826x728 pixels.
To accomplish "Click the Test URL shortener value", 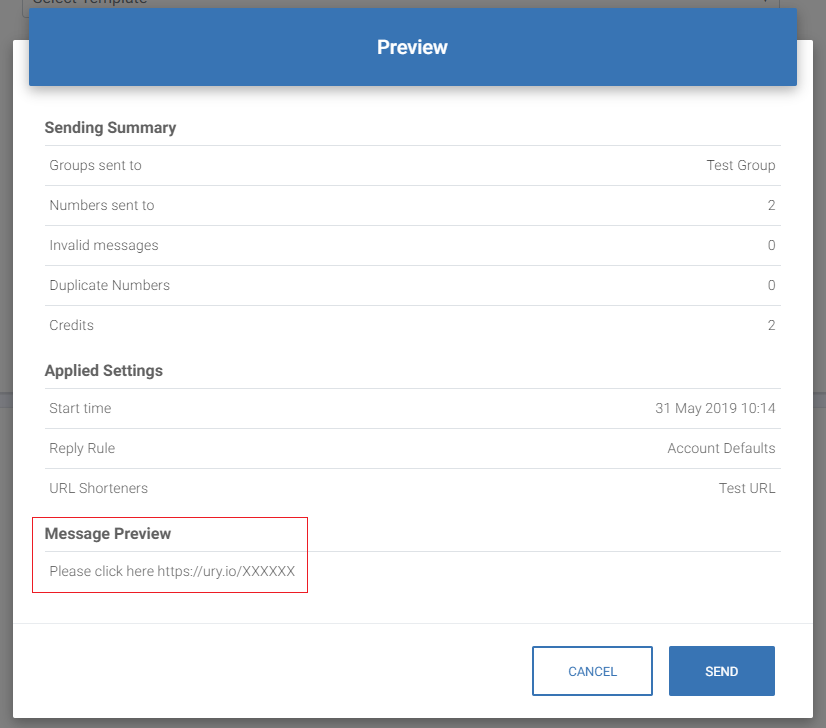I will pyautogui.click(x=748, y=488).
